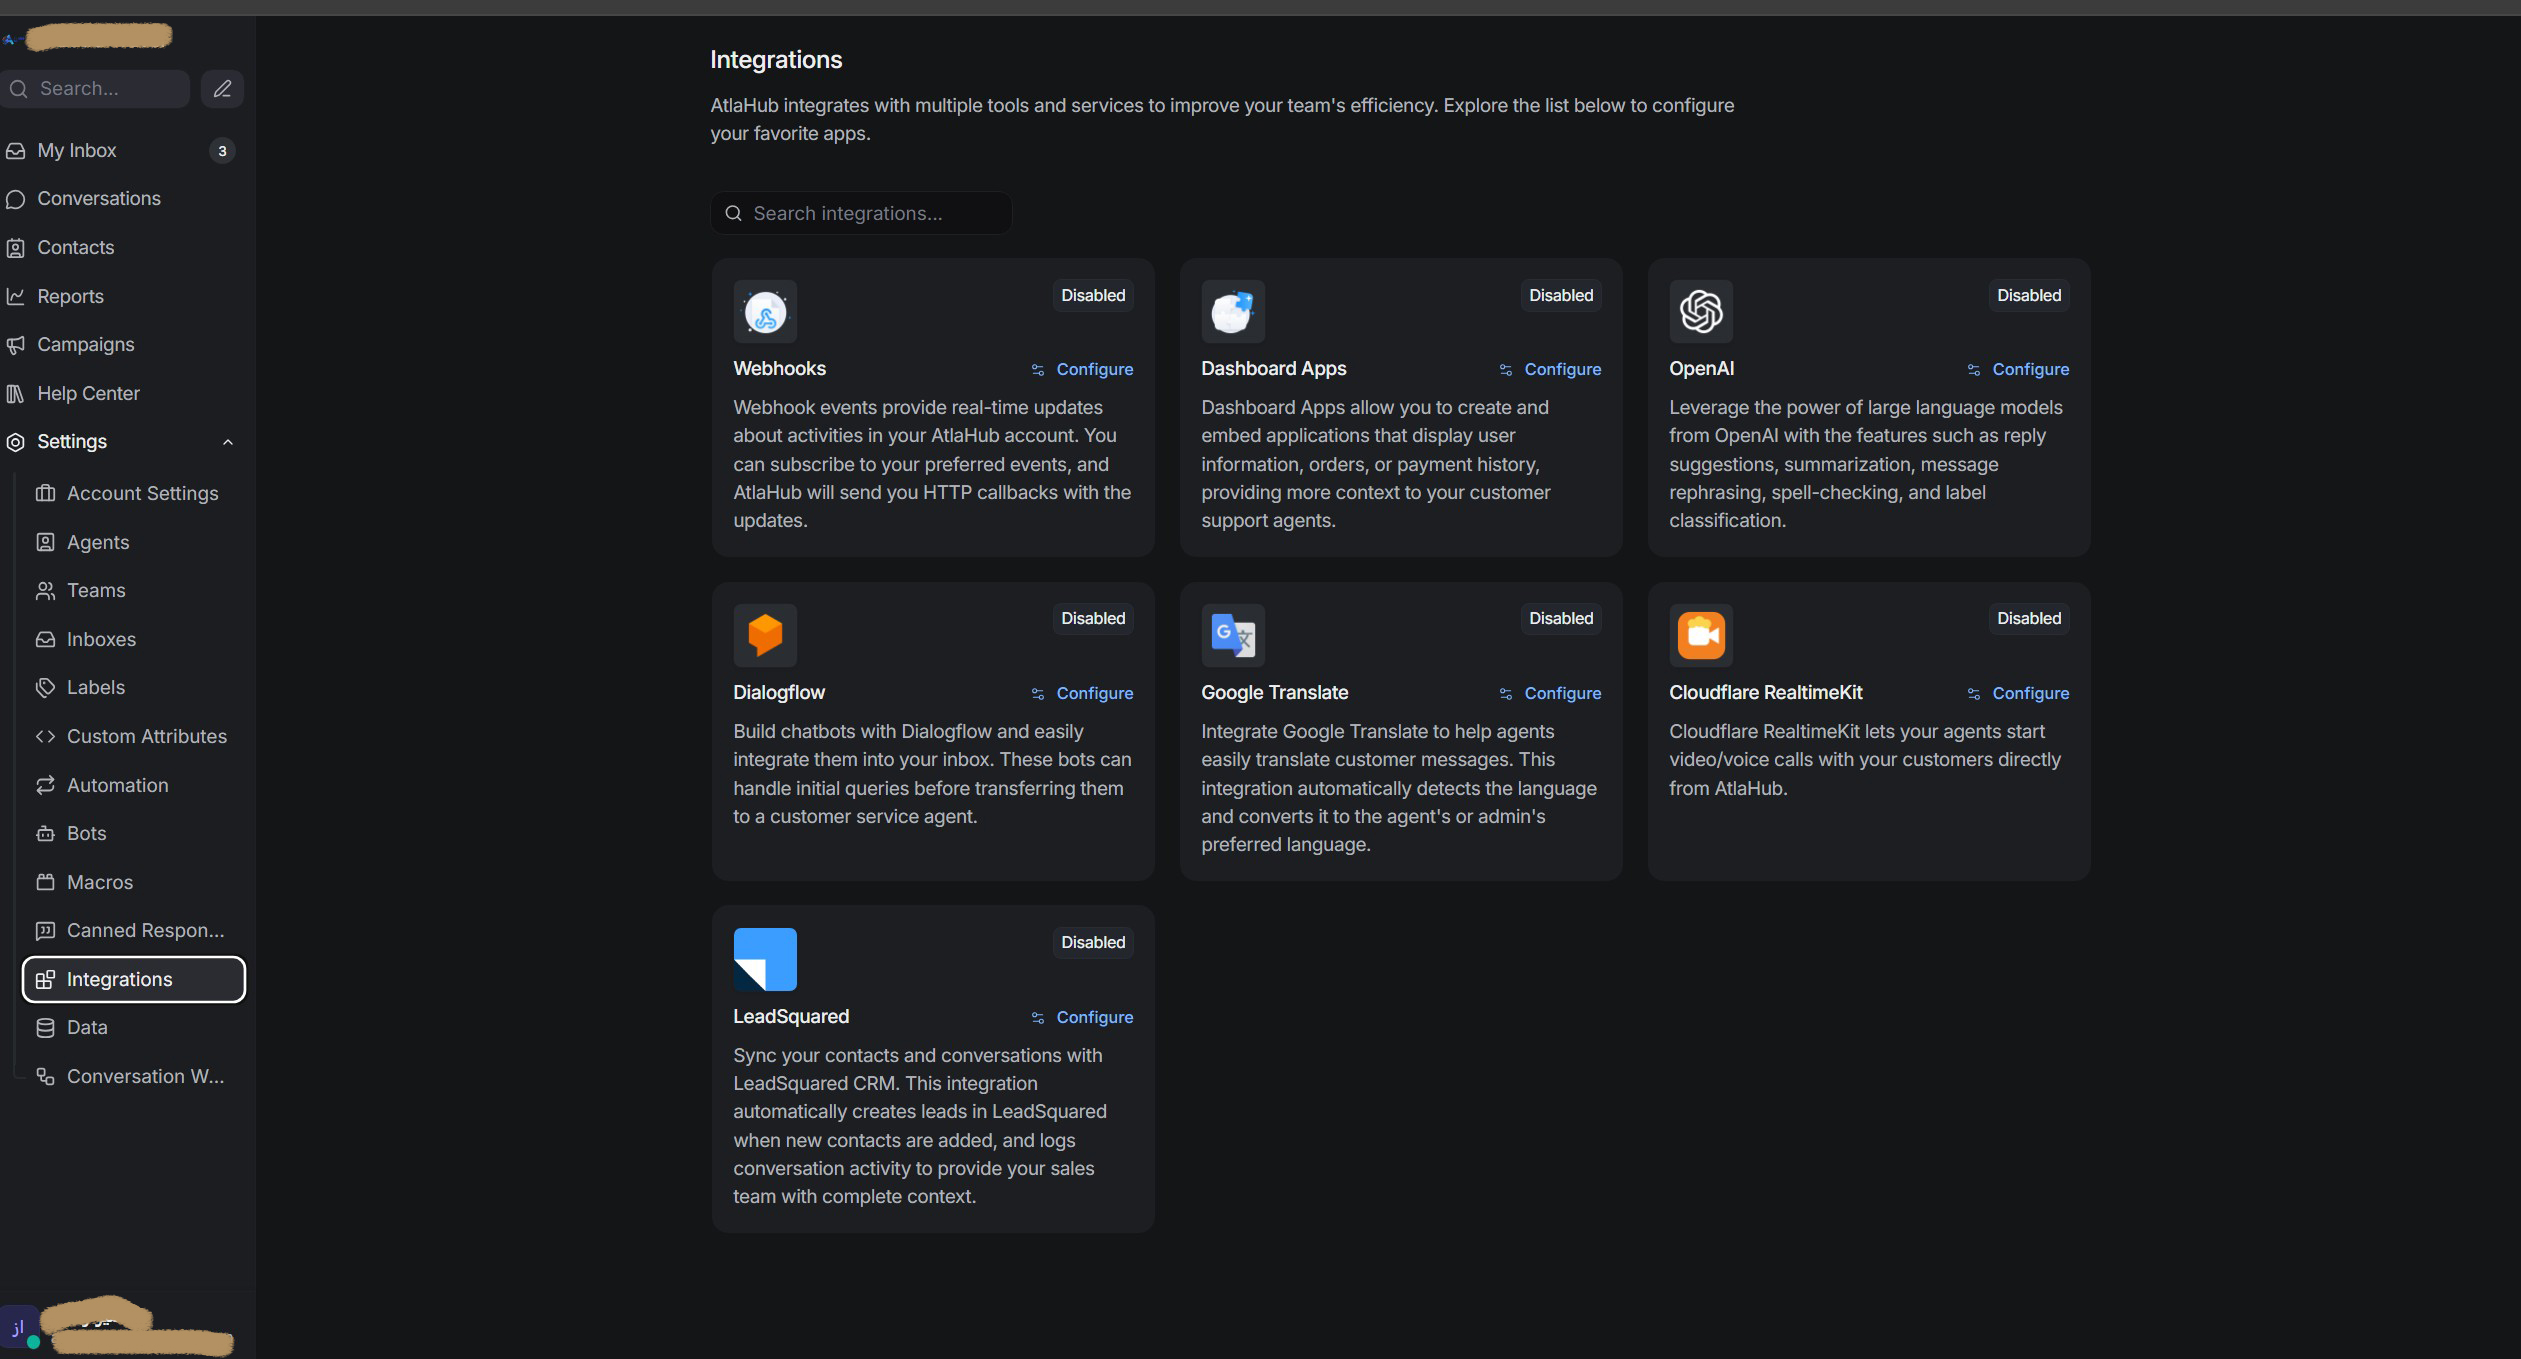The width and height of the screenshot is (2521, 1359).
Task: Click the Account Settings briefcase icon
Action: (x=45, y=493)
